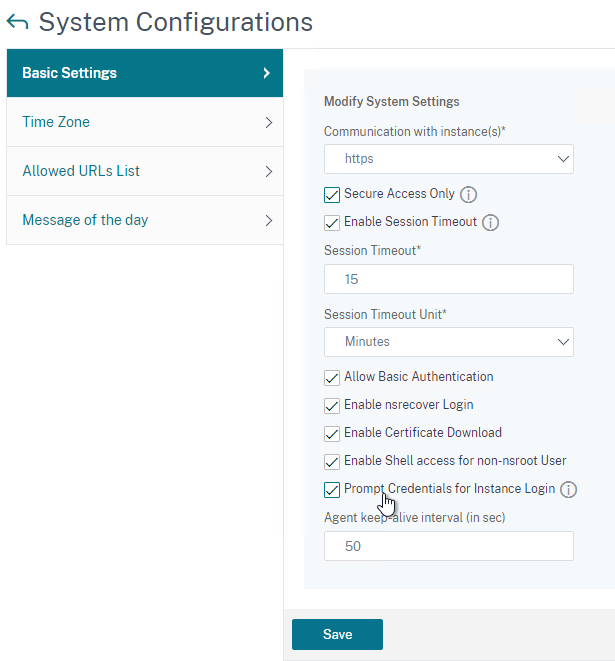Select the Basic Settings tab
The height and width of the screenshot is (661, 615).
(145, 73)
